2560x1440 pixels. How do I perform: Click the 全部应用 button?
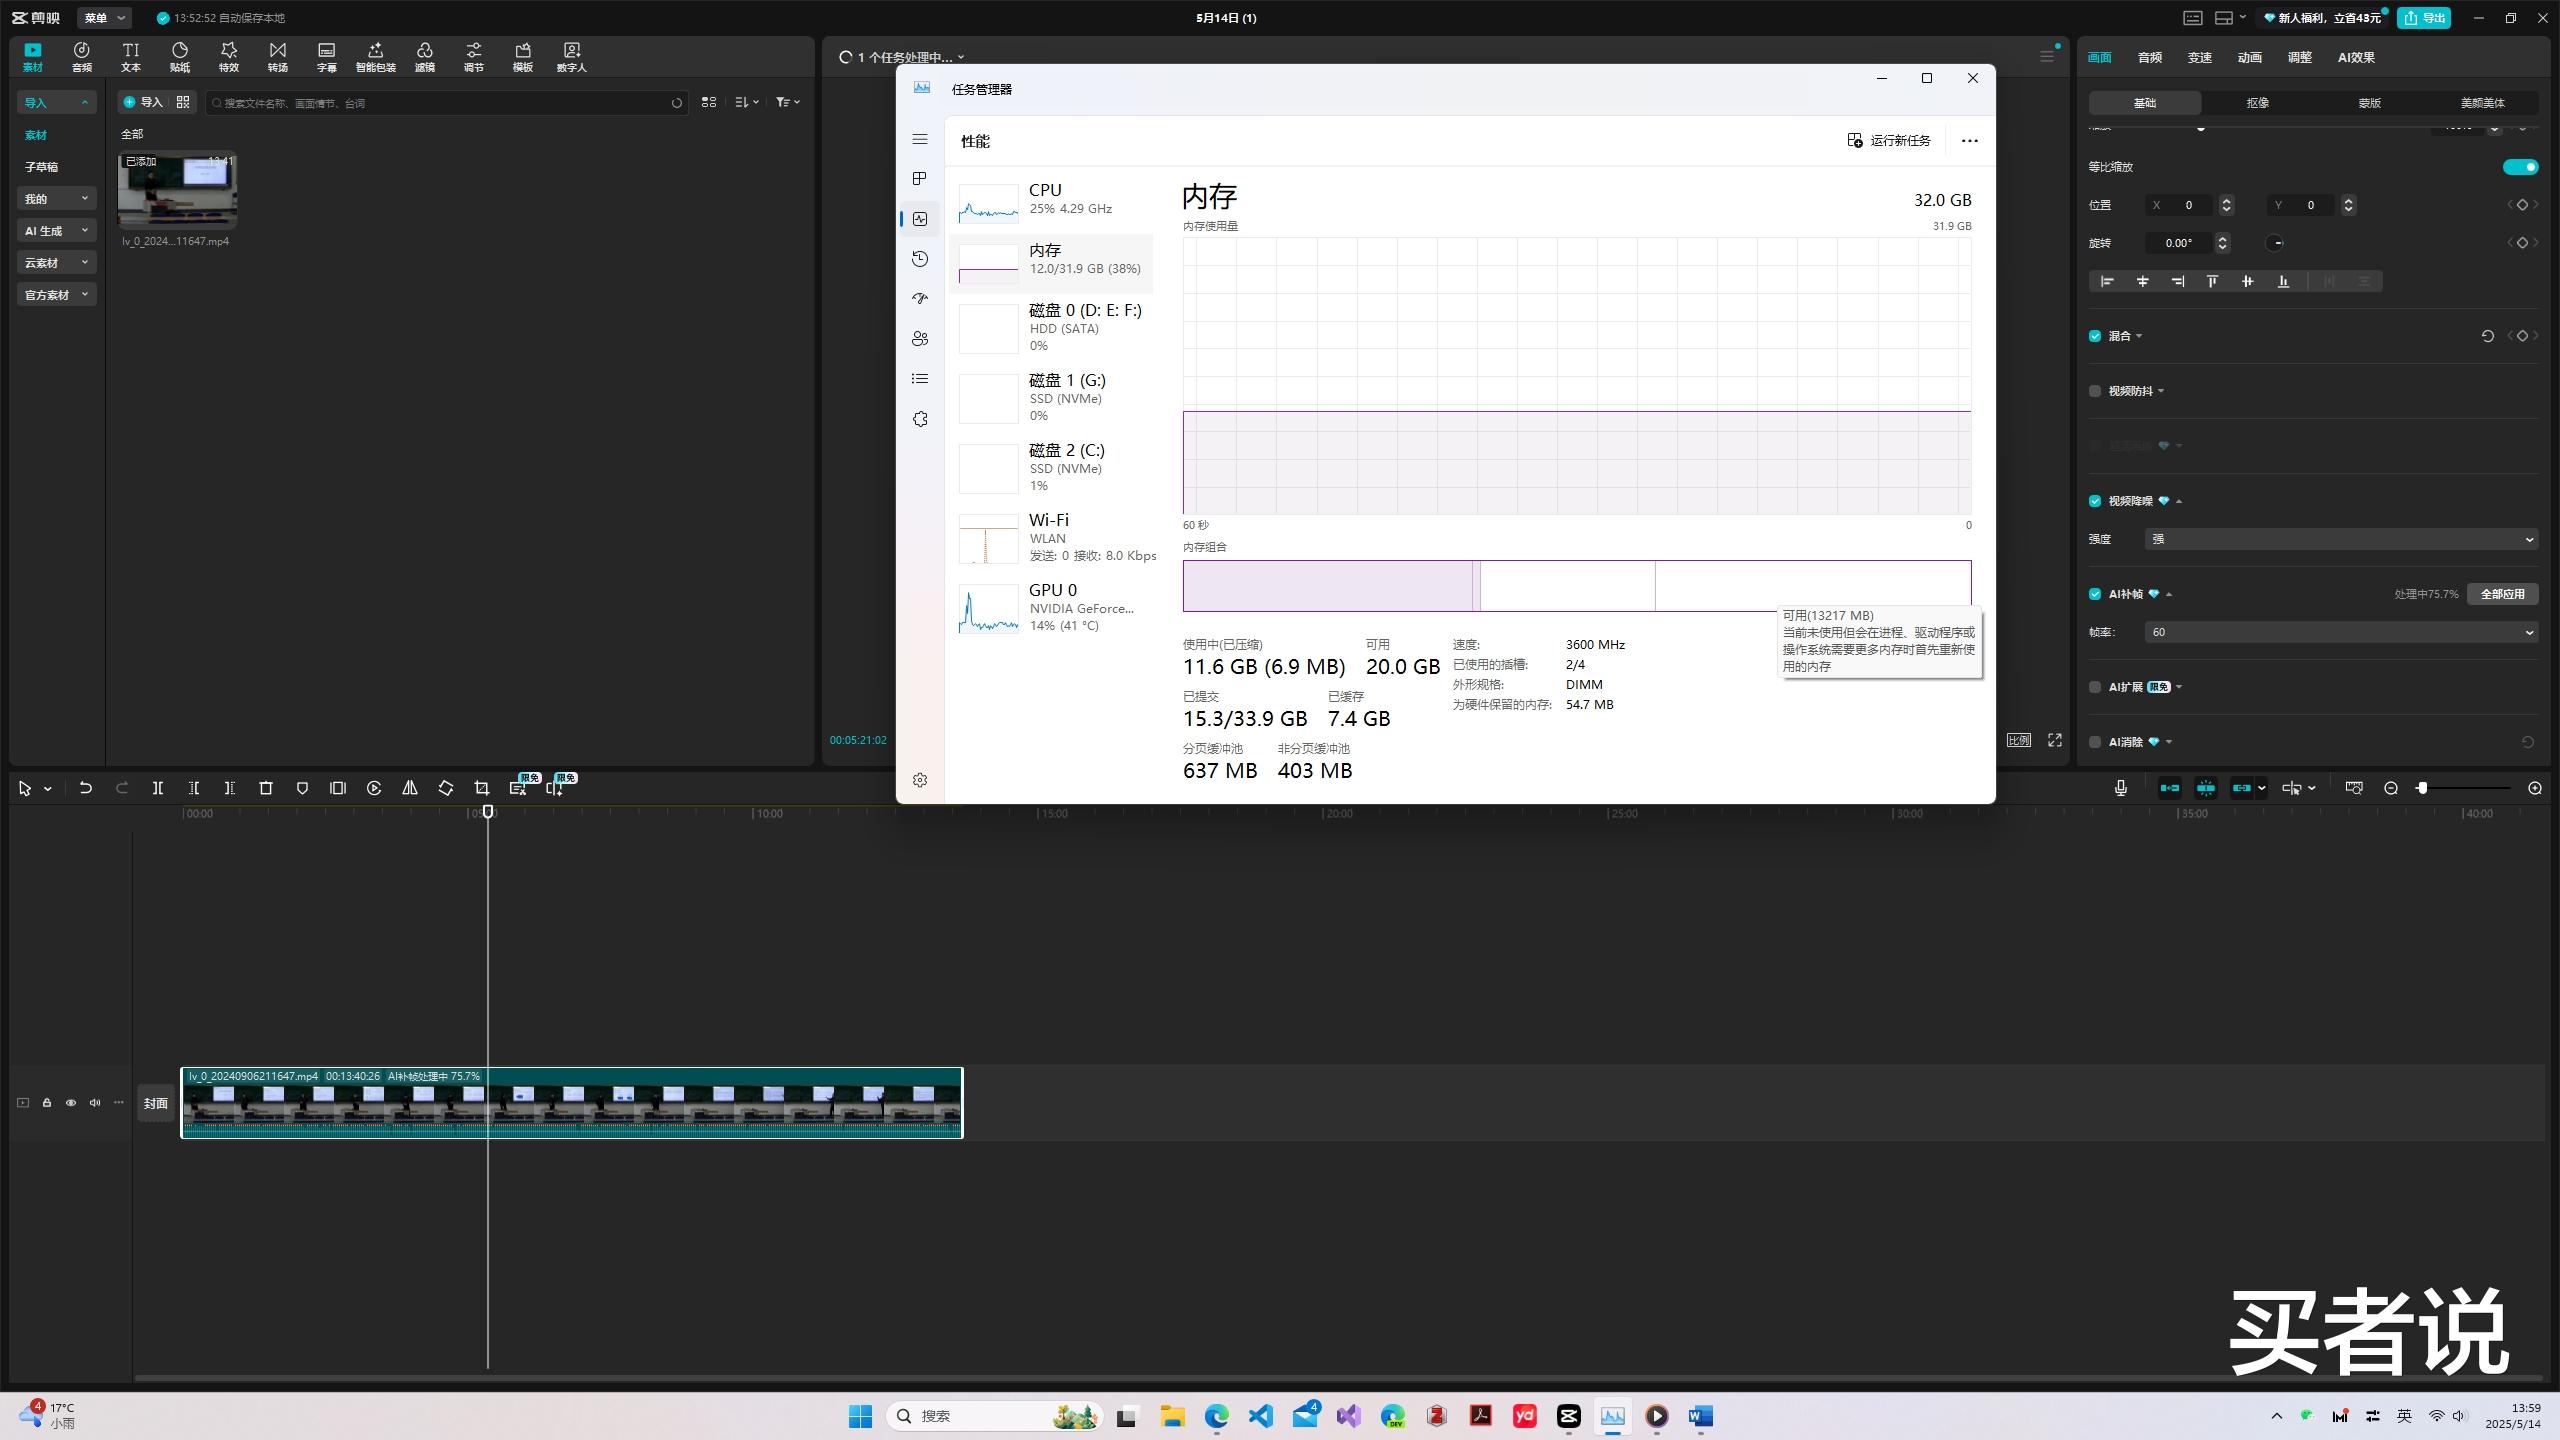point(2502,594)
